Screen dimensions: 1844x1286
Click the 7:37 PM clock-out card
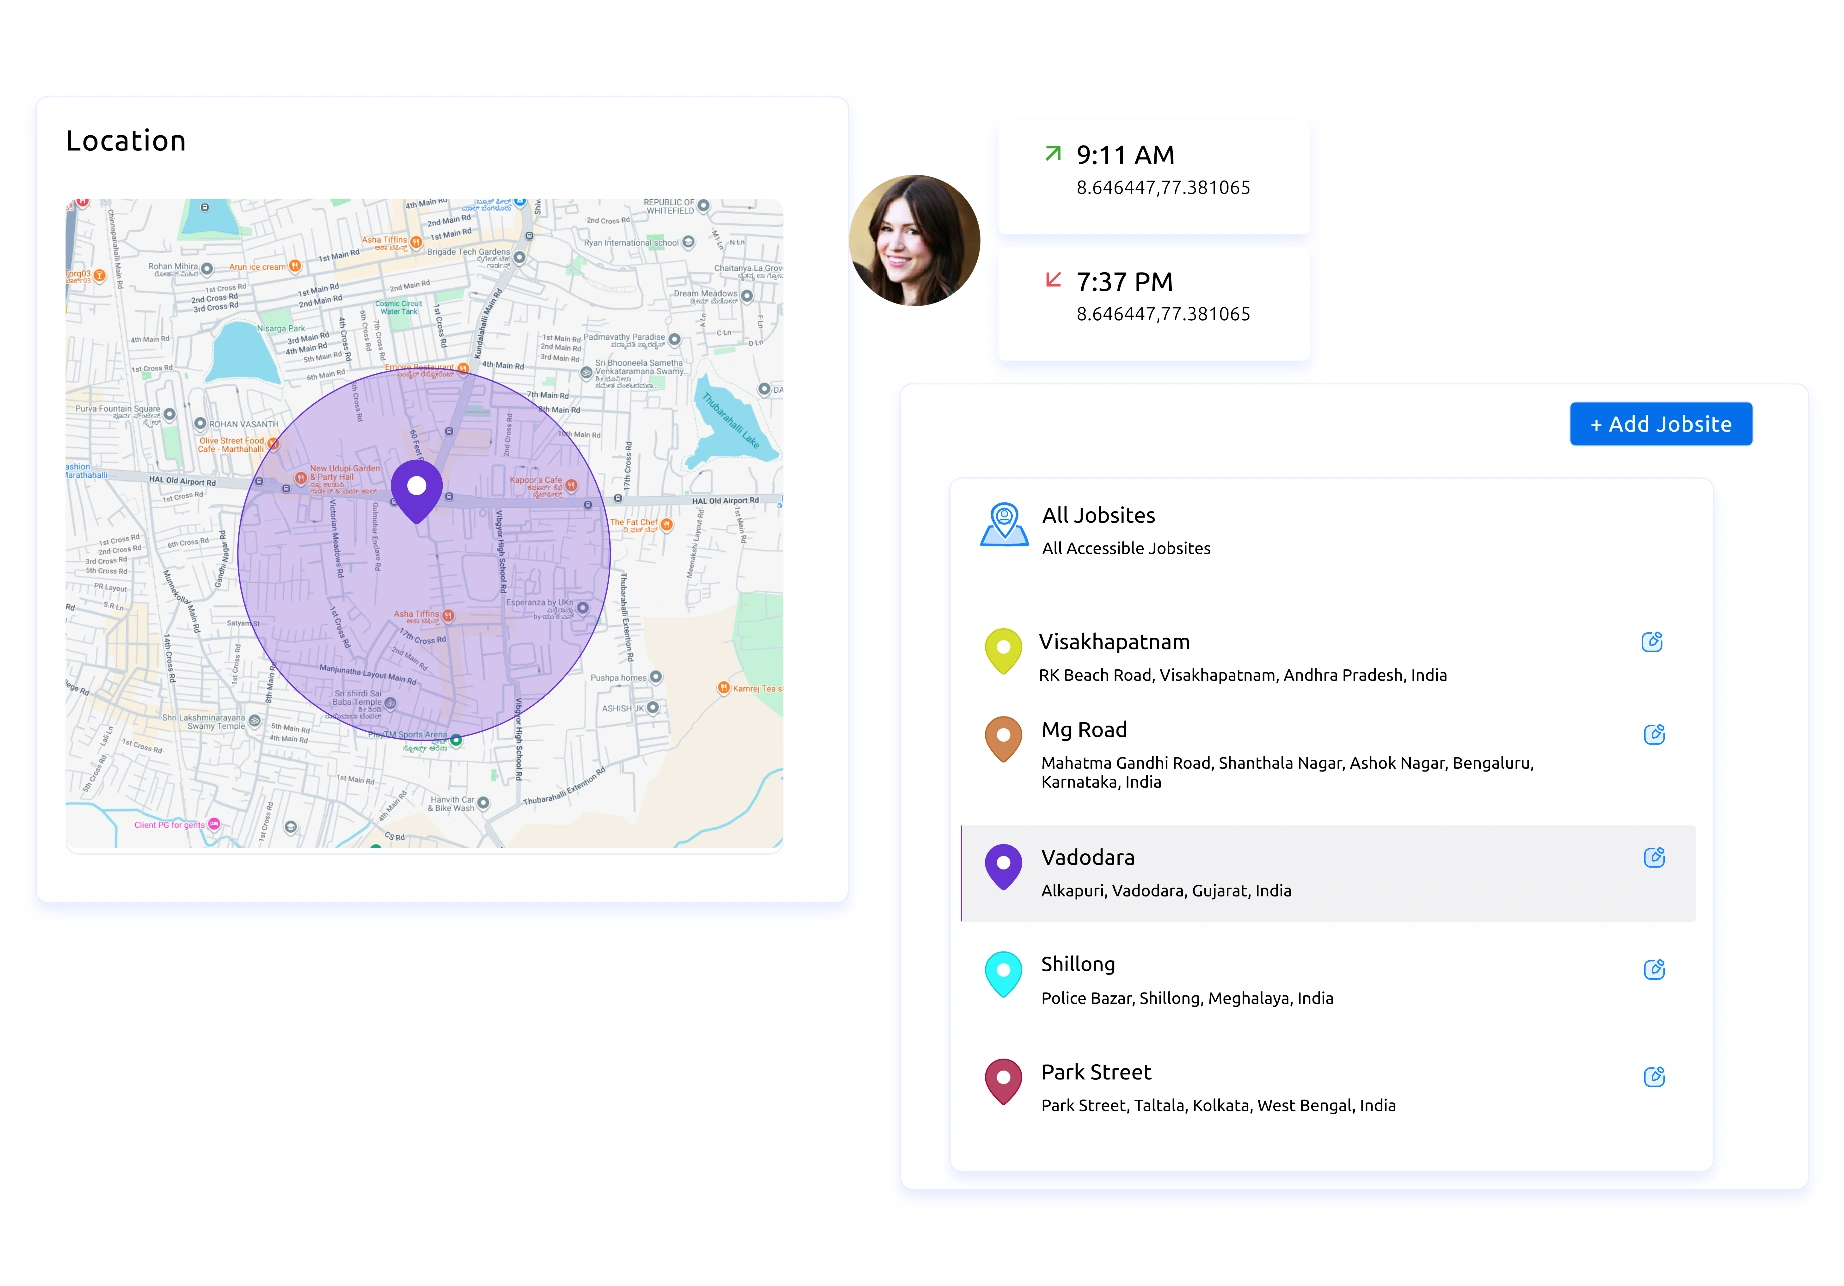pyautogui.click(x=1153, y=303)
